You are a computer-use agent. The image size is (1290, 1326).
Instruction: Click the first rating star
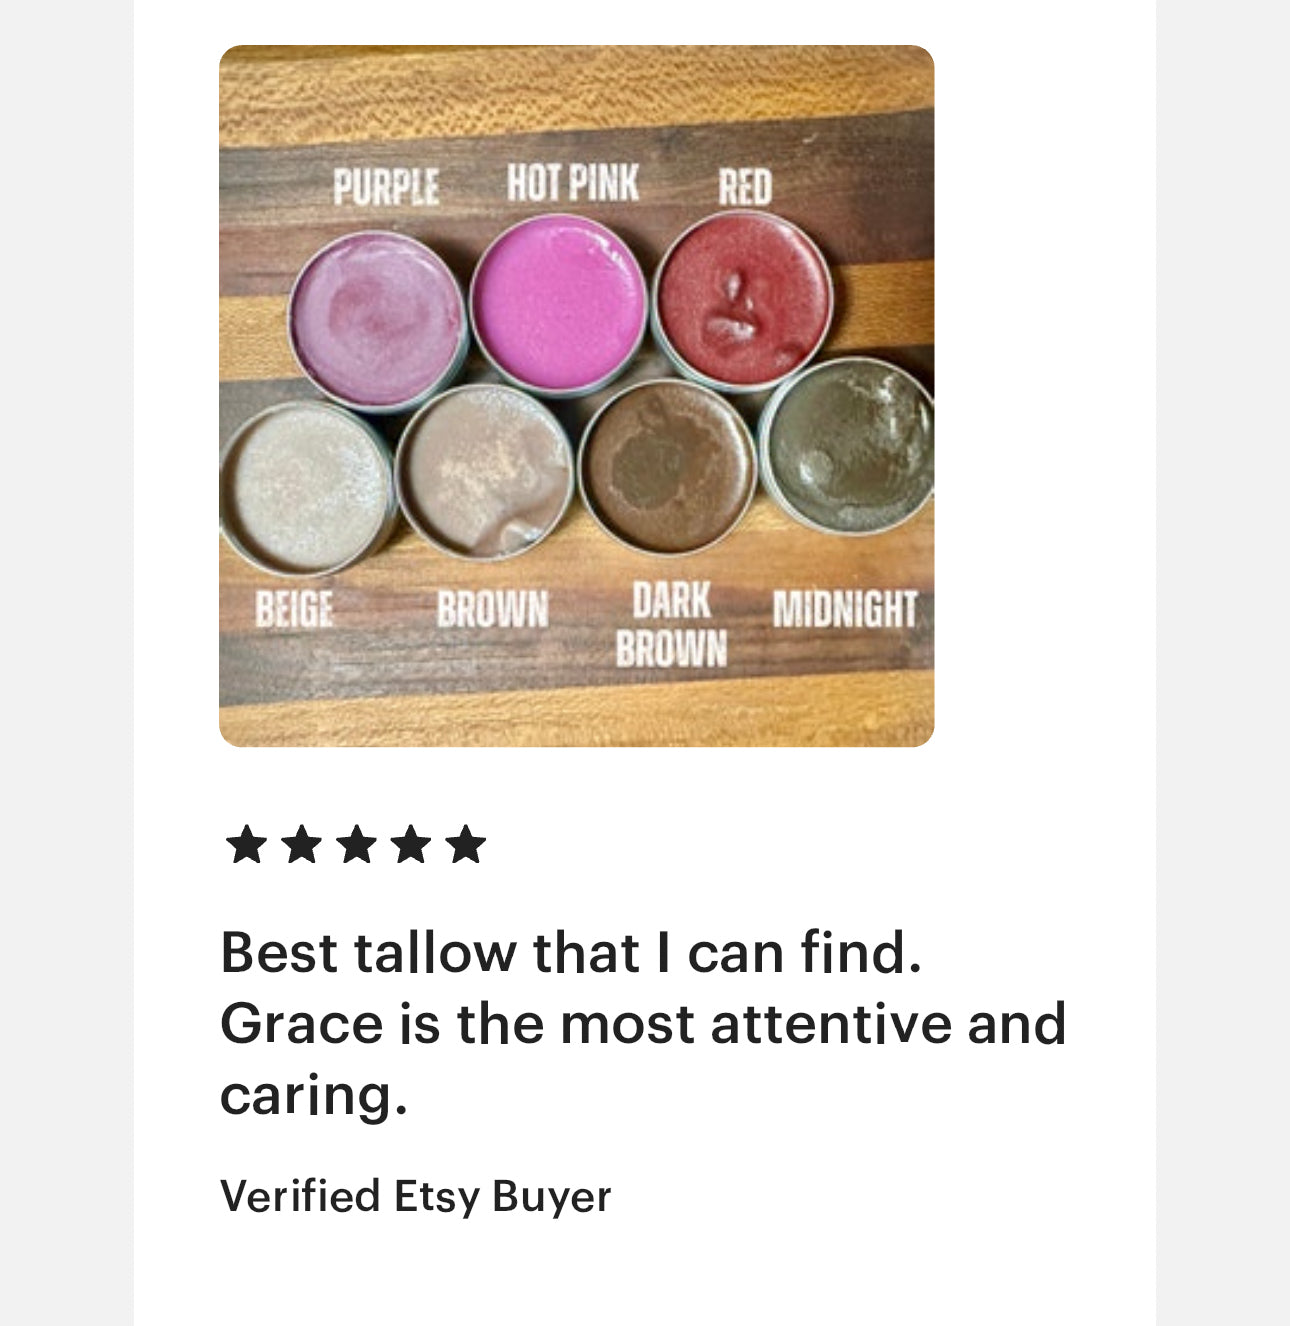tap(247, 845)
